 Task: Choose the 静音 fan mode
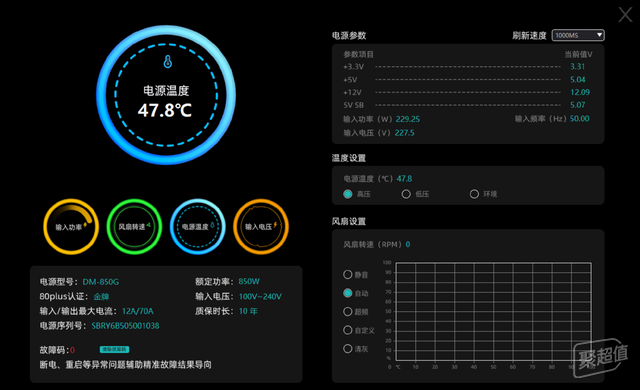348,275
